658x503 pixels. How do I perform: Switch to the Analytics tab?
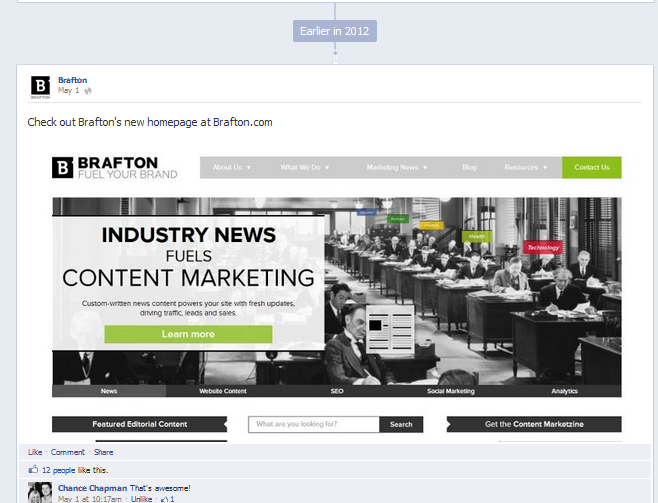[x=564, y=391]
